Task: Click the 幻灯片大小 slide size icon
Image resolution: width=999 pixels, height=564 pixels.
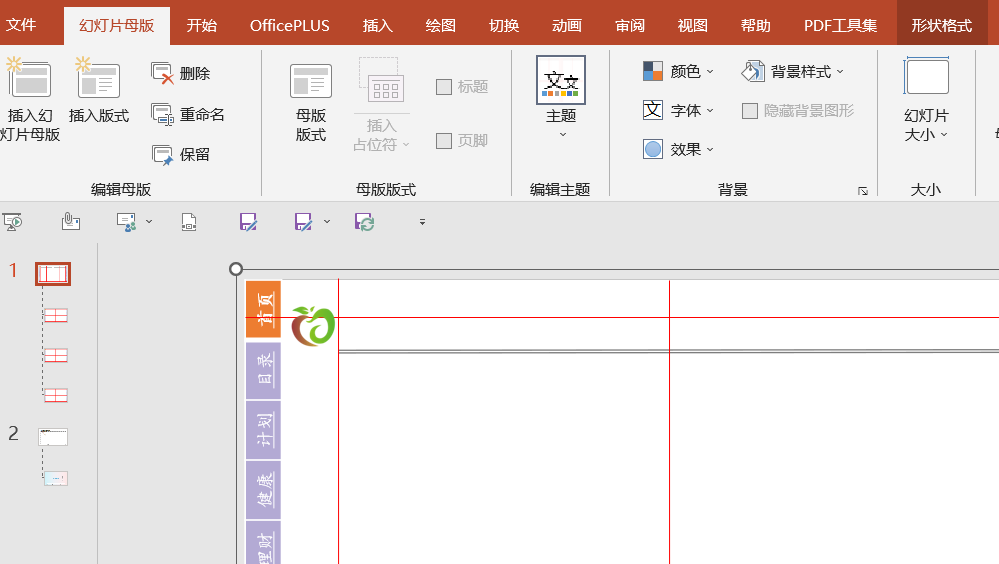Action: (926, 76)
